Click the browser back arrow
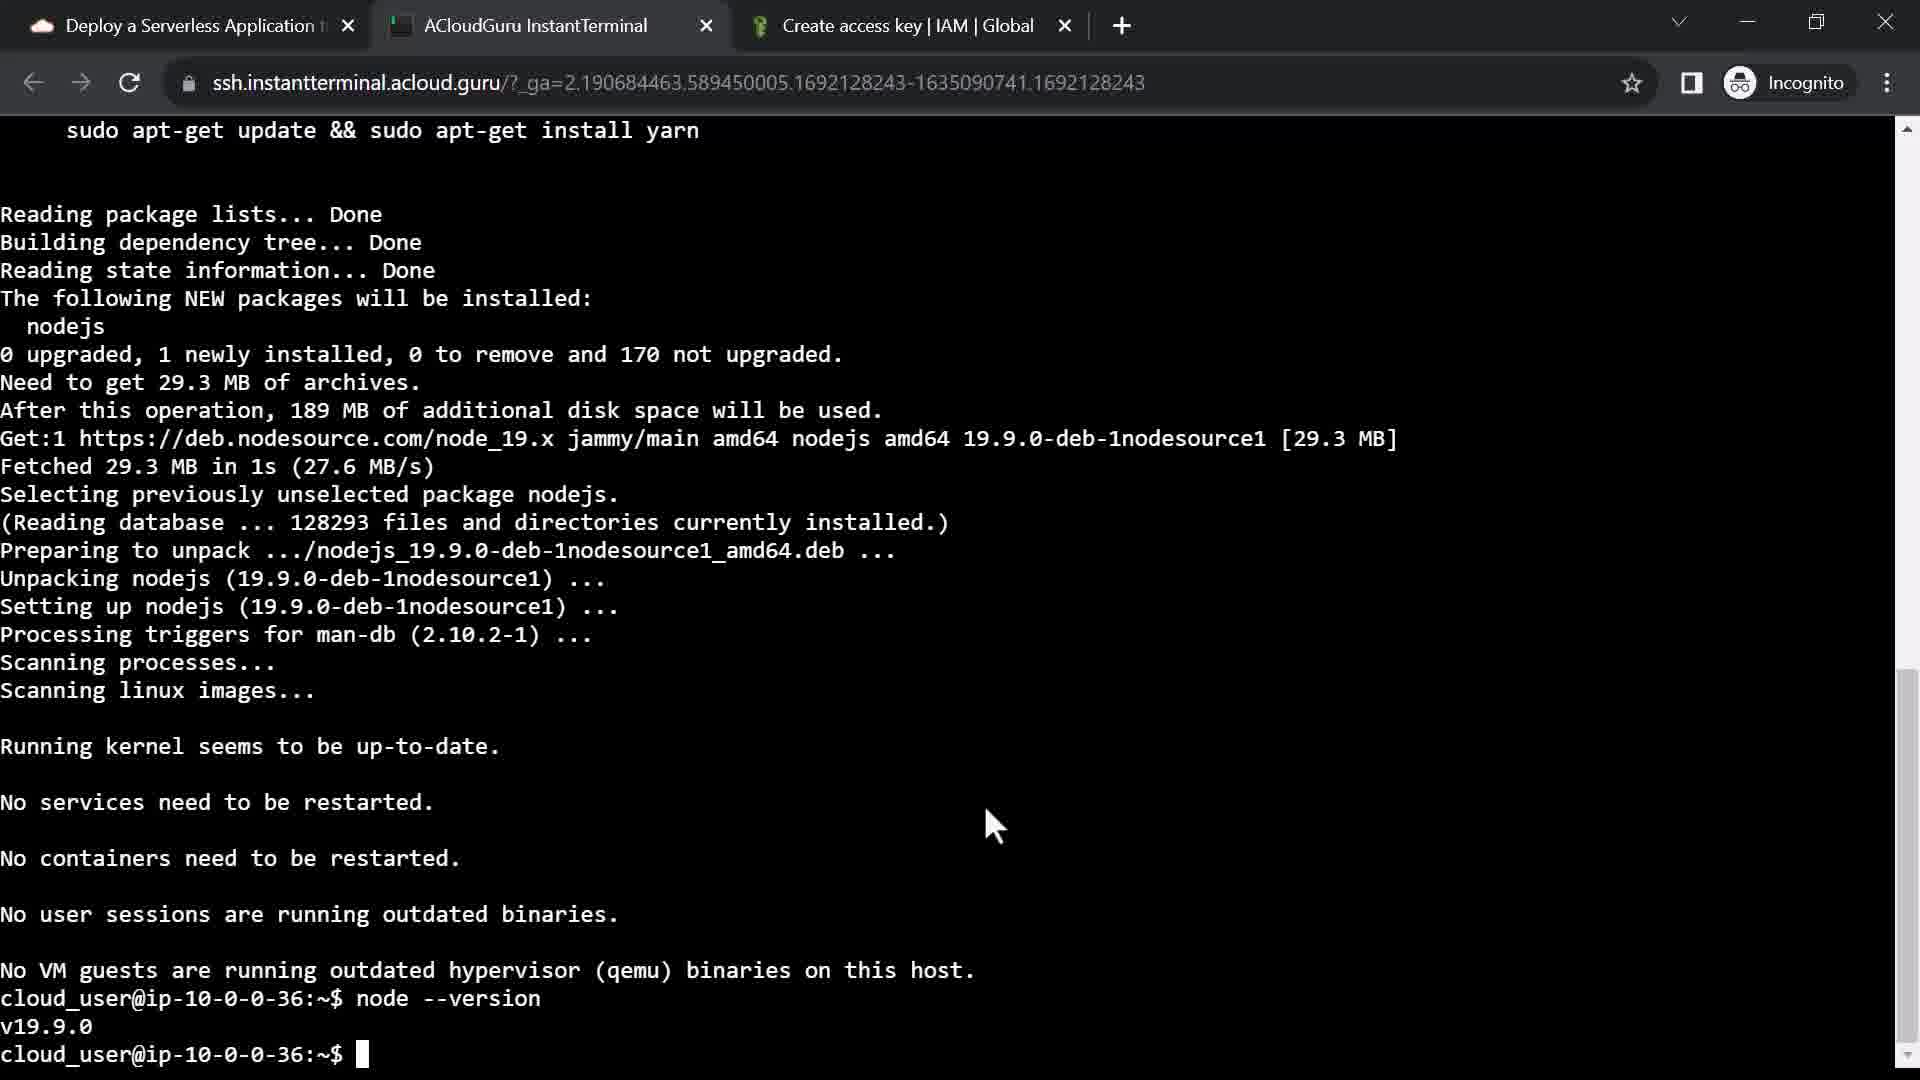 (x=33, y=83)
